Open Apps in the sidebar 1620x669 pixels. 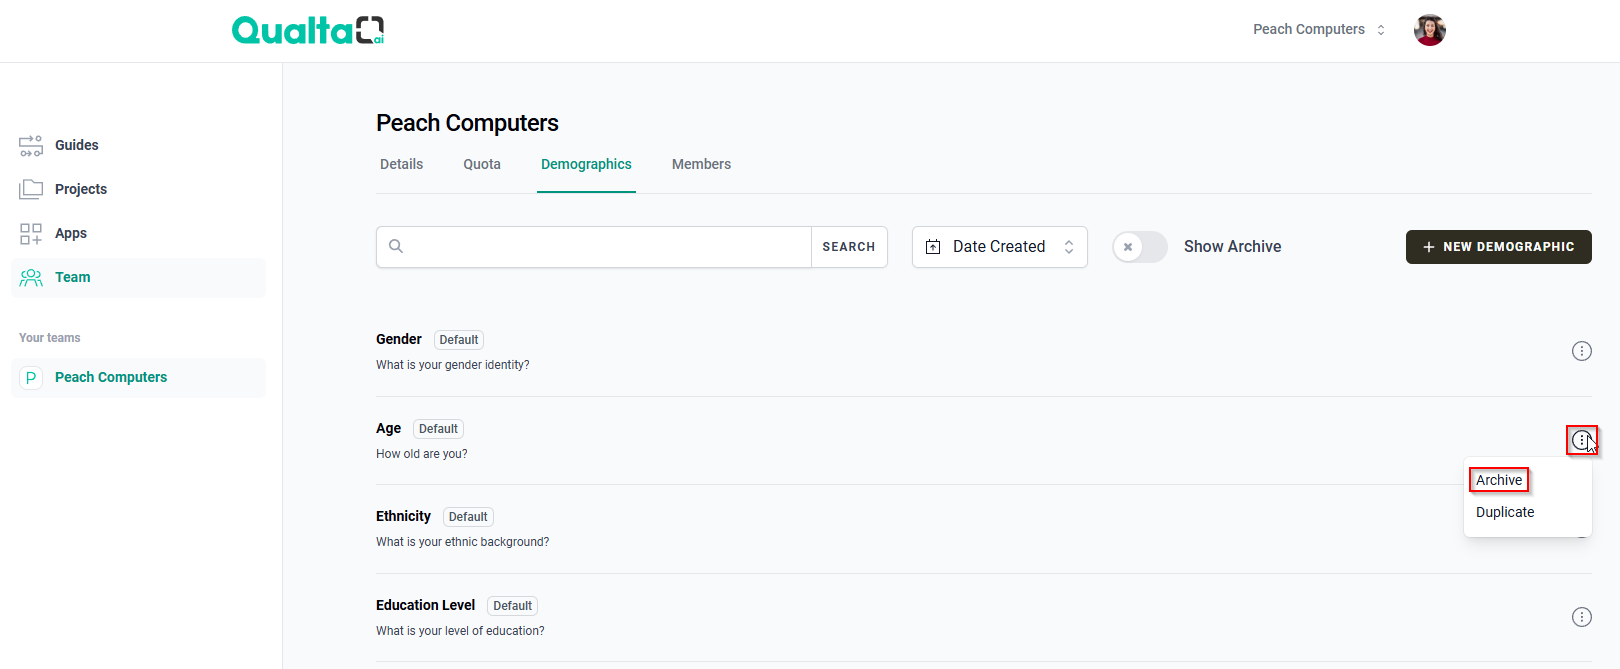(x=138, y=234)
